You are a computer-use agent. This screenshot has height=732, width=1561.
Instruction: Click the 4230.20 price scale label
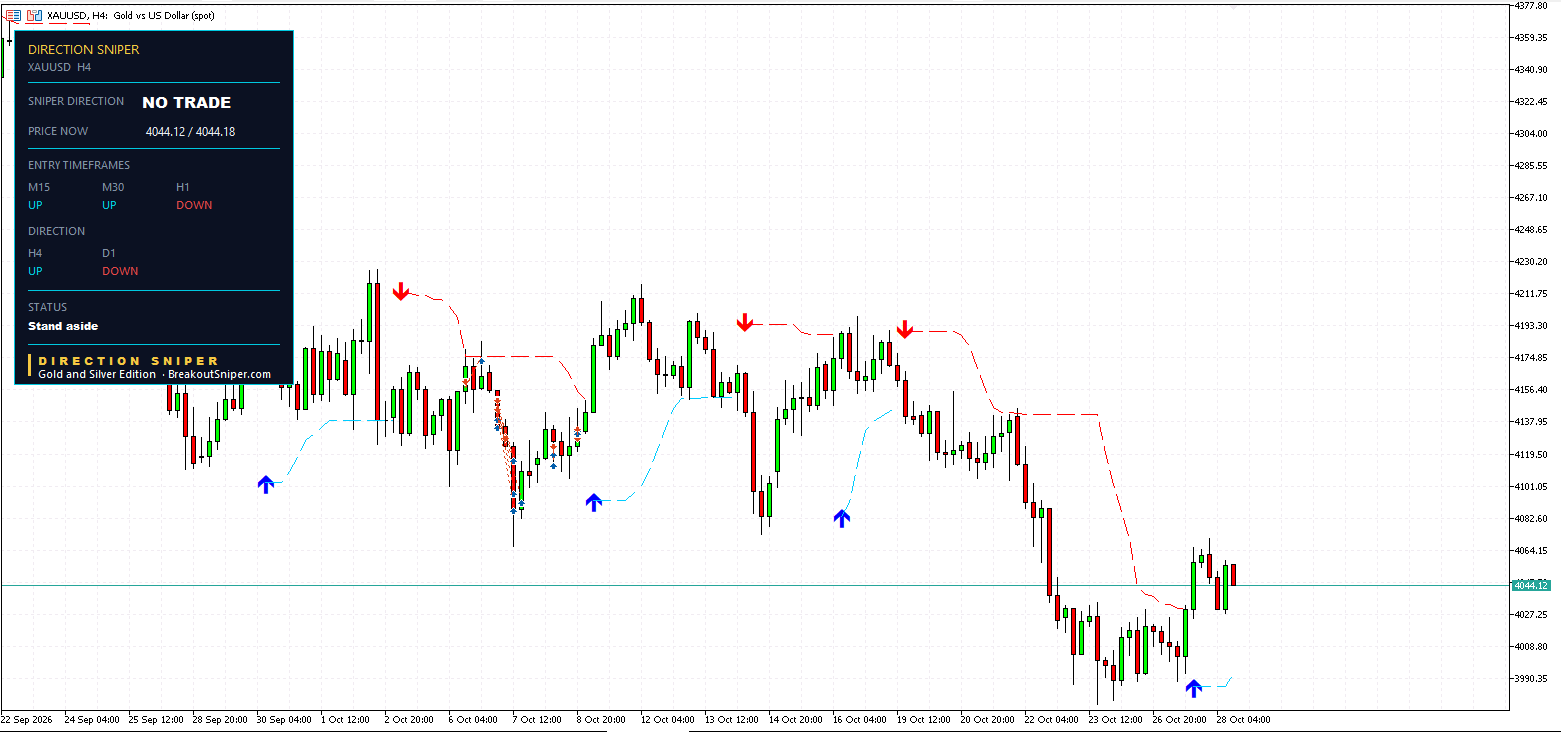[1532, 261]
